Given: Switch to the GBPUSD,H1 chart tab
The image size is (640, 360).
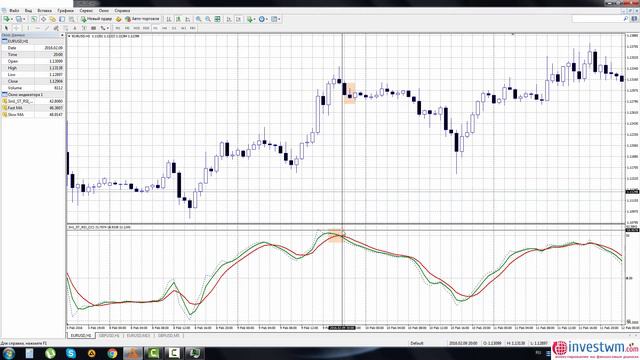Looking at the screenshot, I should click(109, 336).
